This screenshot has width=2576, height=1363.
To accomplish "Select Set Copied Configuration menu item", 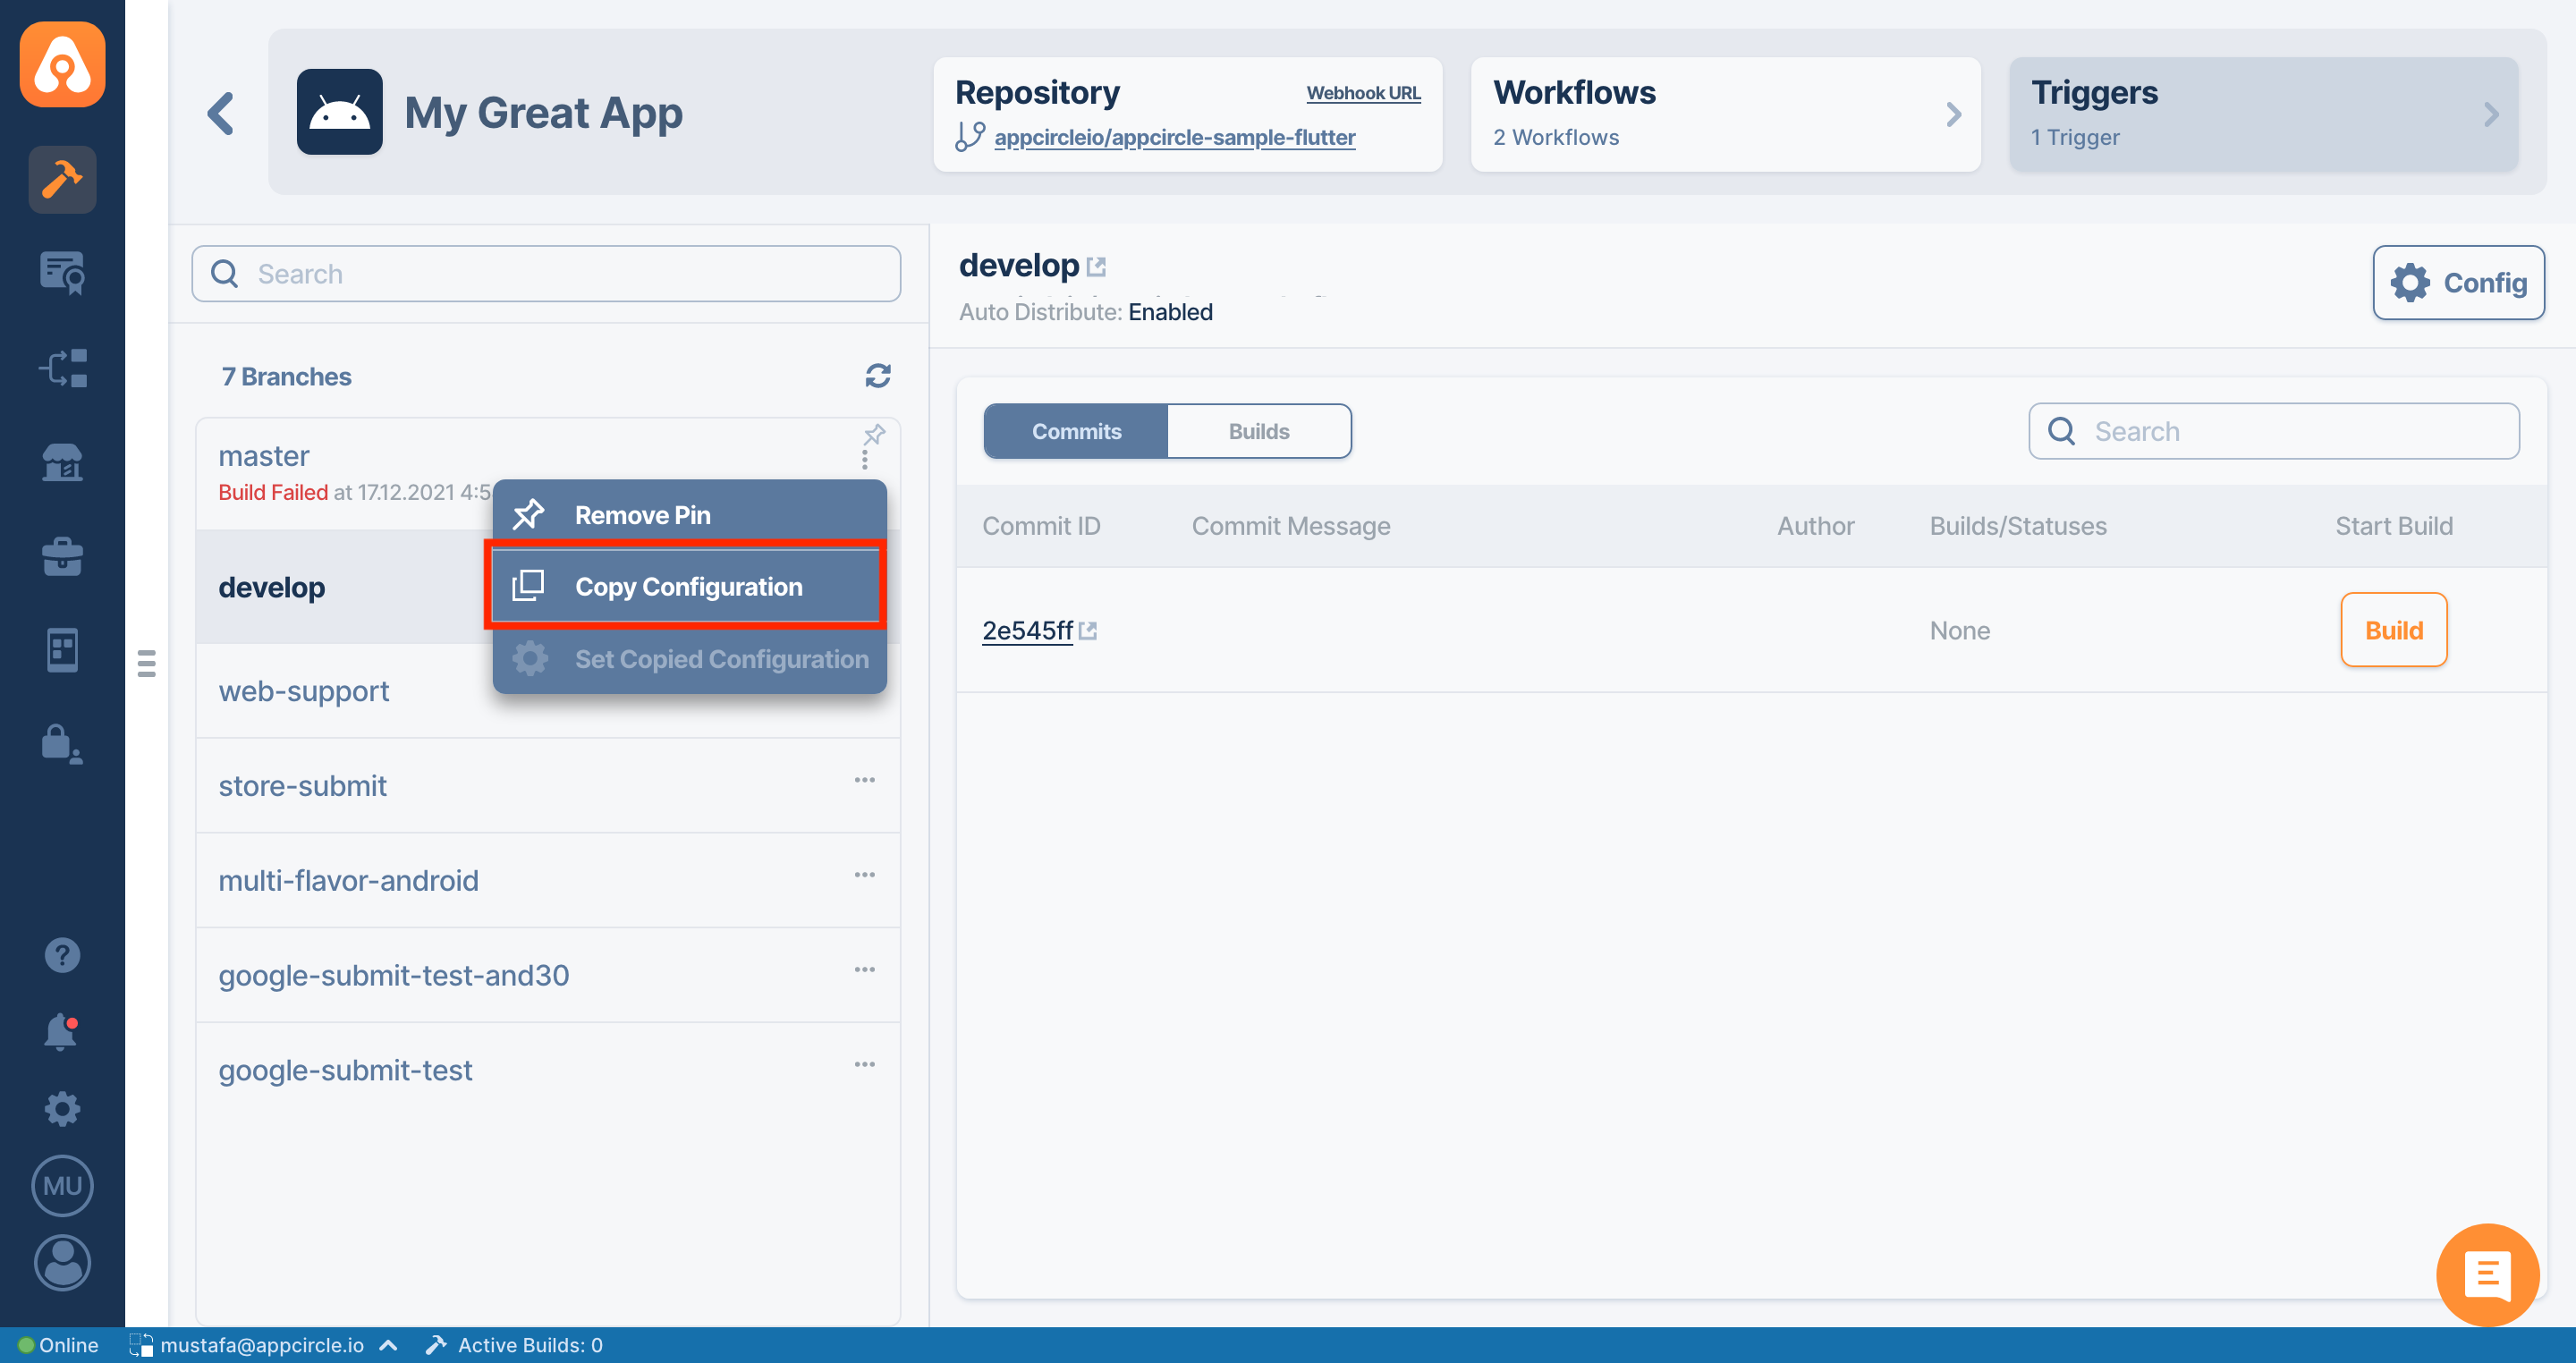I will [x=689, y=659].
